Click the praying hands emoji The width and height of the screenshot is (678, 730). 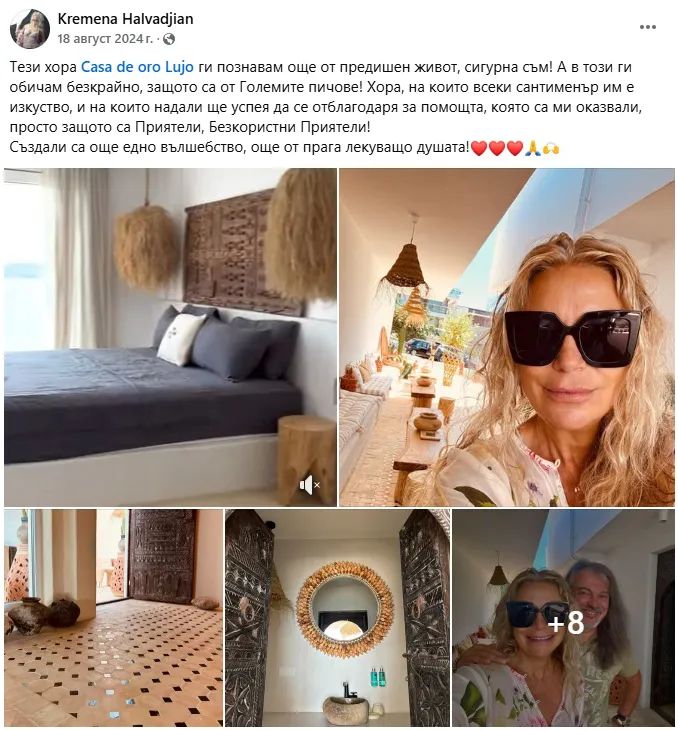coord(532,149)
